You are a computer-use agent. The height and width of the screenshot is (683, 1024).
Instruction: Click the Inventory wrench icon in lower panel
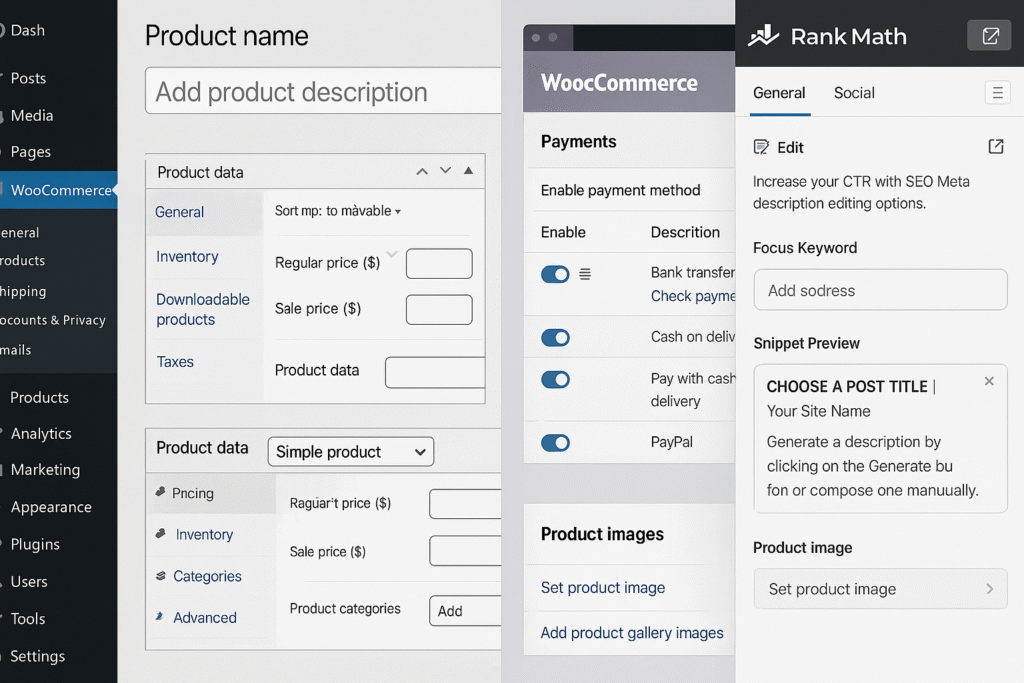[161, 533]
